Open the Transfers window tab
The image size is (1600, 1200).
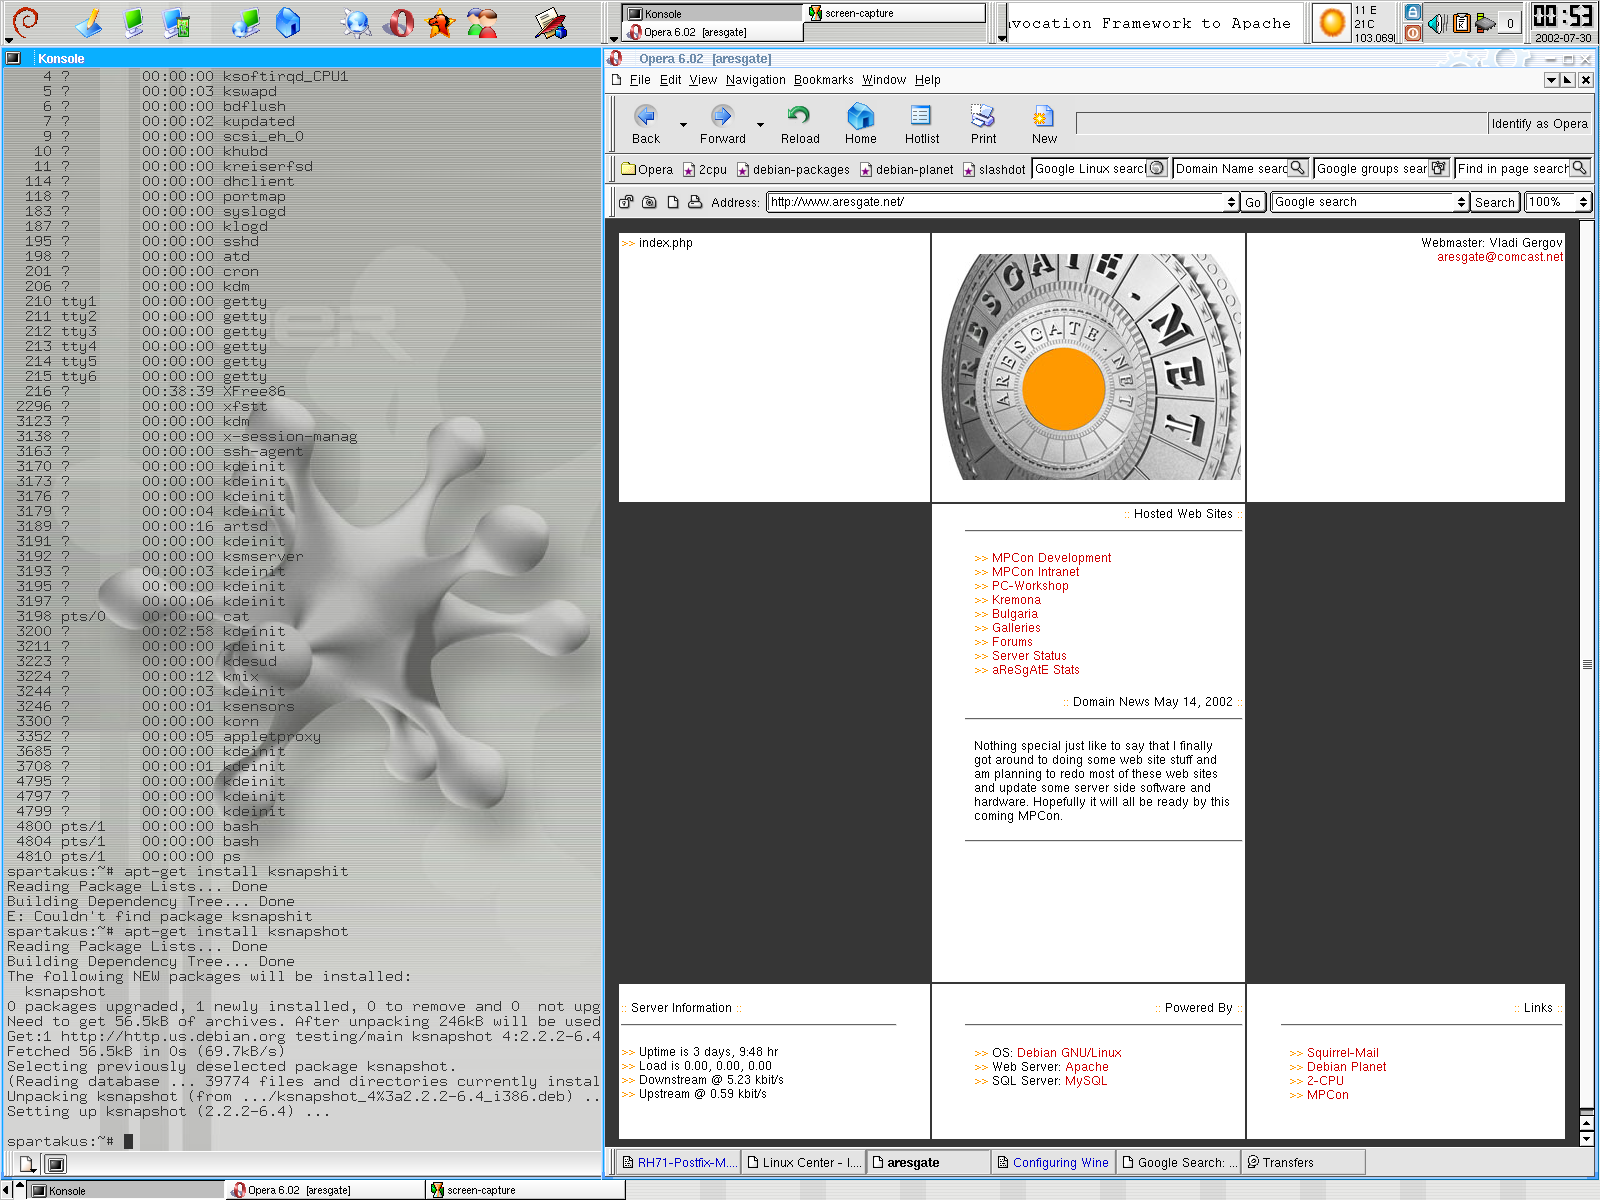tap(1304, 1162)
